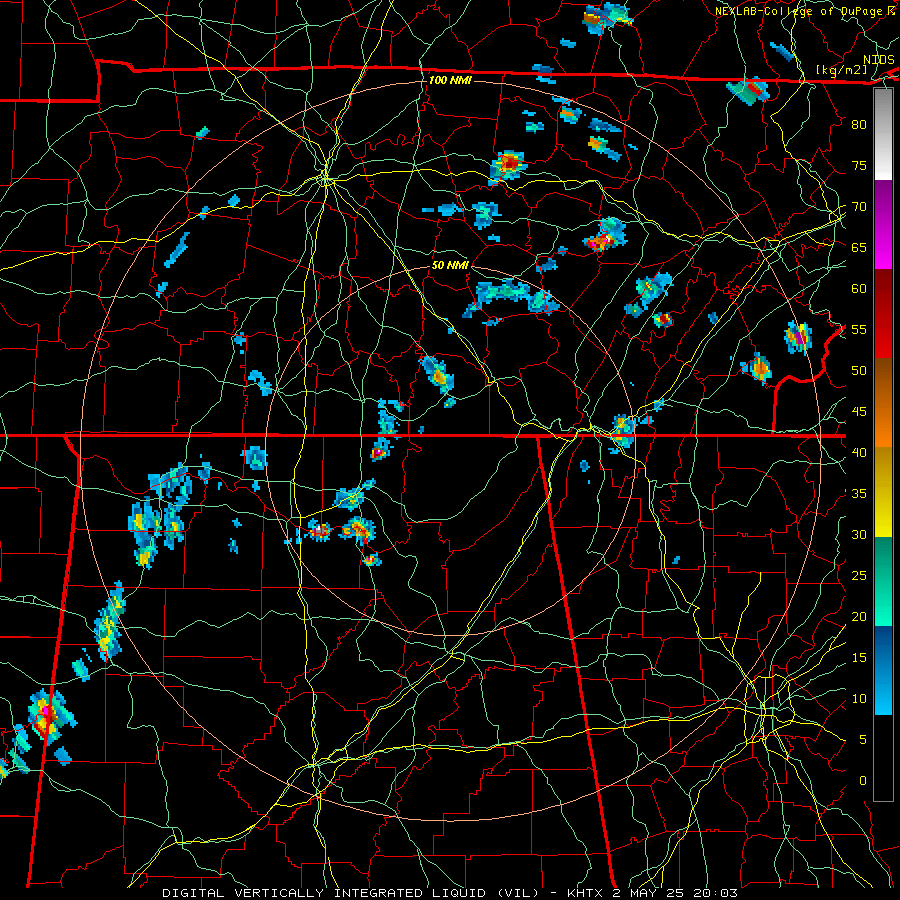Click the 100 NMI range ring label

click(450, 80)
